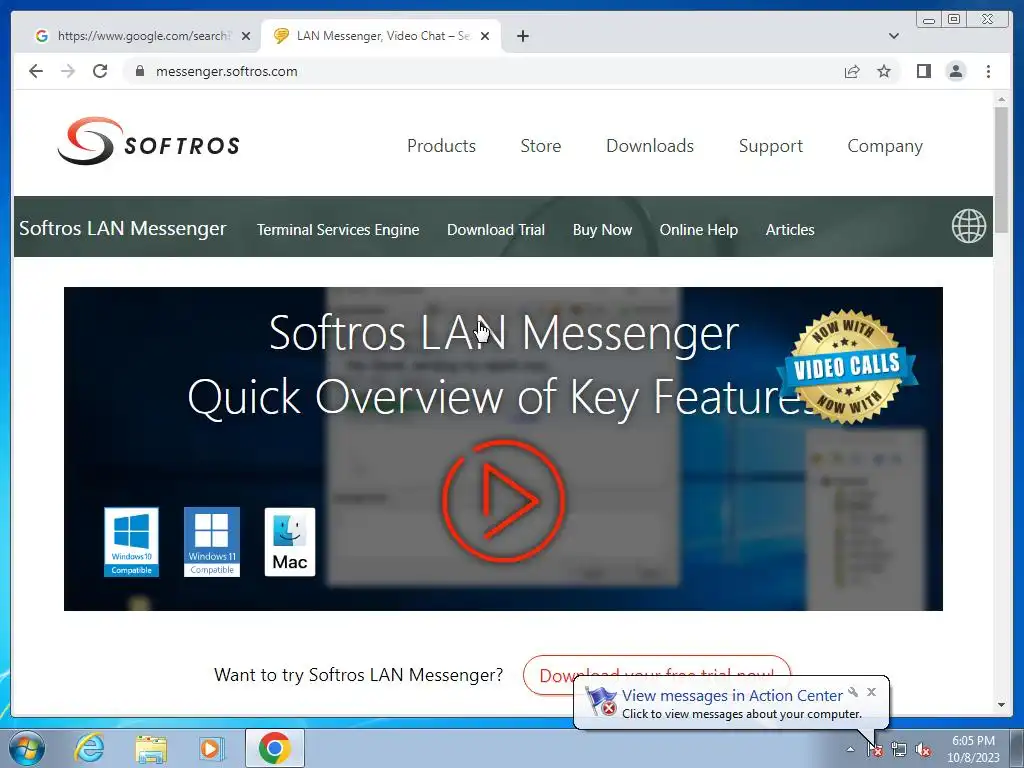Image resolution: width=1024 pixels, height=768 pixels.
Task: Close the Action Center notification balloon
Action: coord(871,692)
